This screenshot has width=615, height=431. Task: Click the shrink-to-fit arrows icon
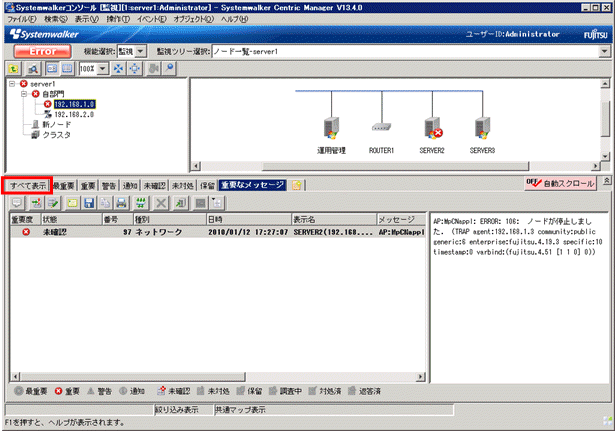118,69
